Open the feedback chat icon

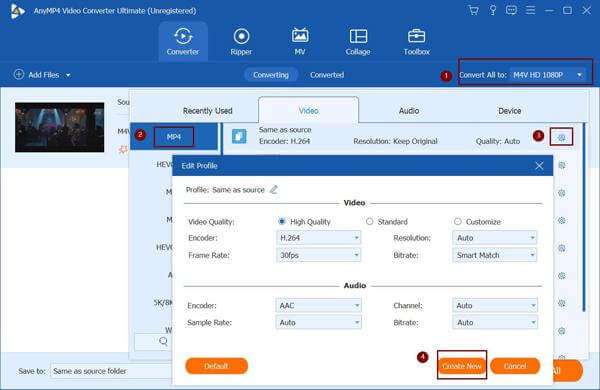[511, 10]
